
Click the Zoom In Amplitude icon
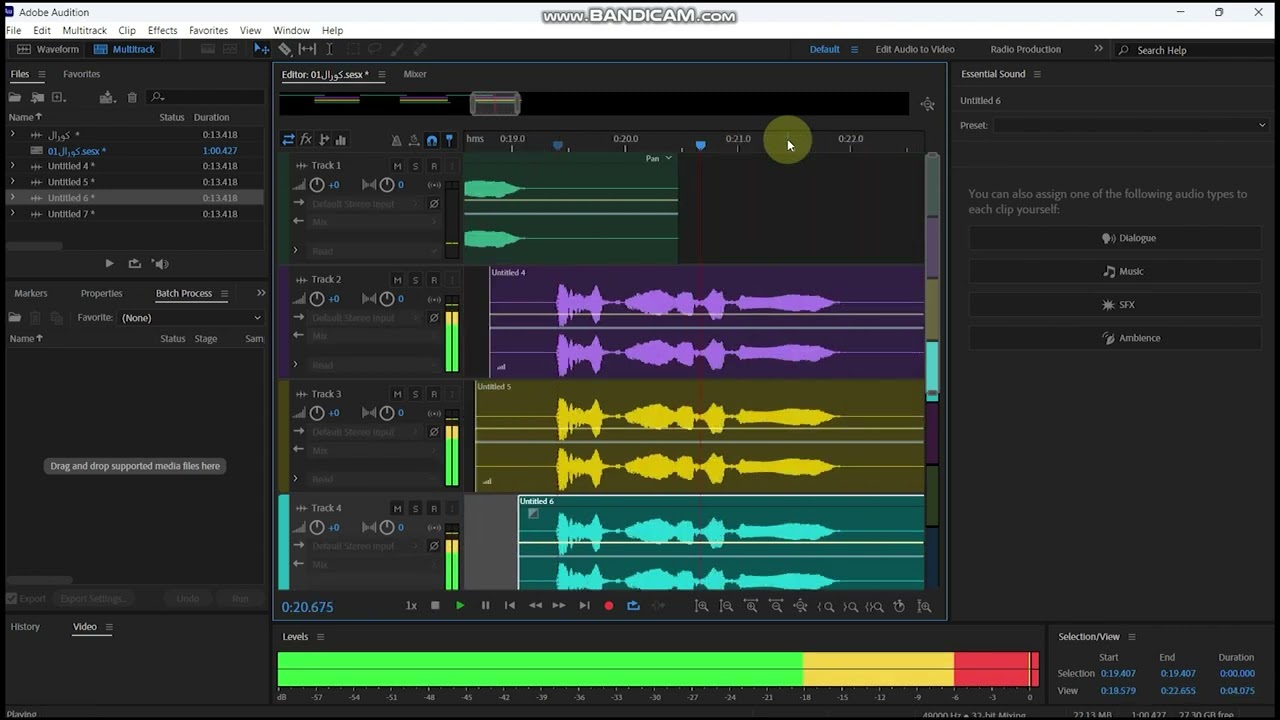[702, 606]
